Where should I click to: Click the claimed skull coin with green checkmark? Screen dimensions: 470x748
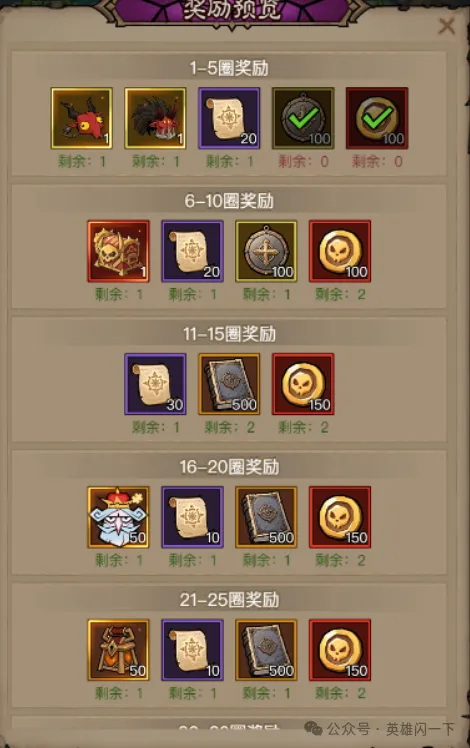point(377,118)
